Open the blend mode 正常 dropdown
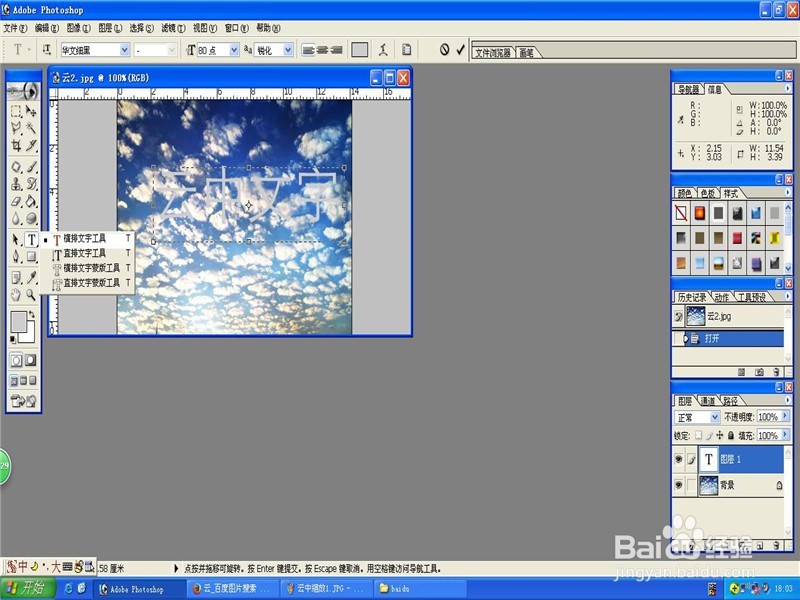This screenshot has width=800, height=600. click(x=715, y=417)
